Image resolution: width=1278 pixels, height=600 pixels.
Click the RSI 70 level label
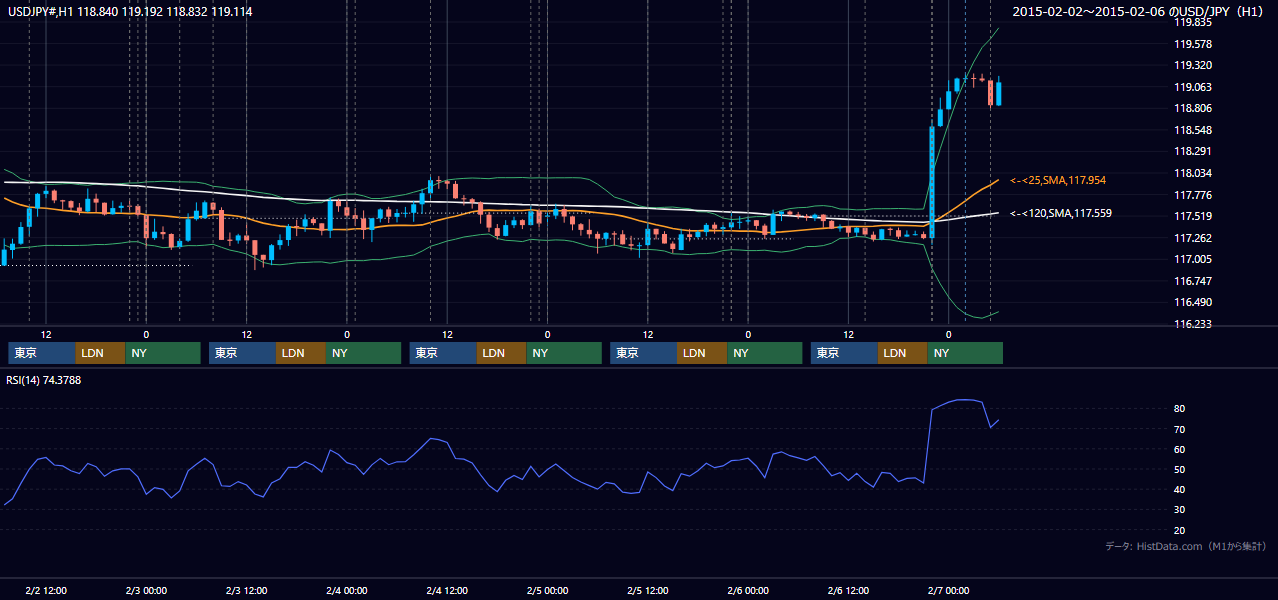click(1180, 429)
